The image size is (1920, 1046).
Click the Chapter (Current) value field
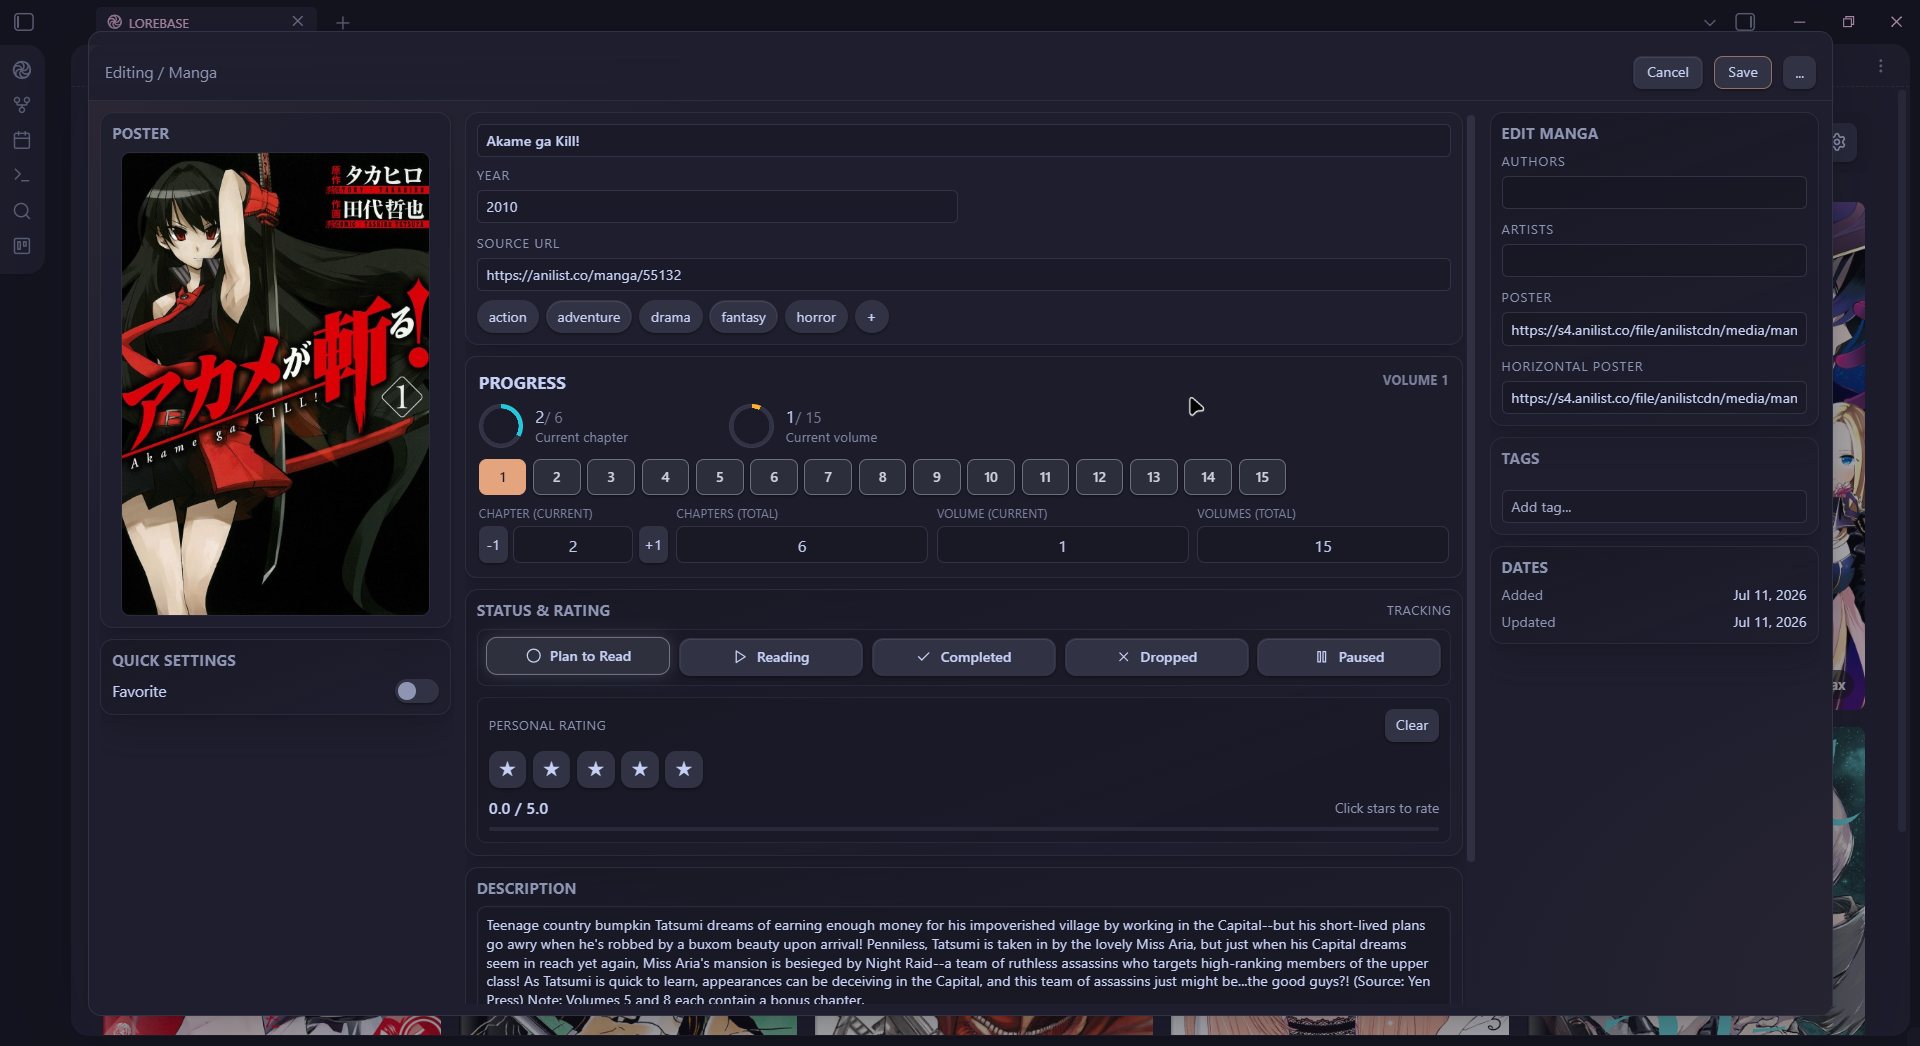[573, 546]
